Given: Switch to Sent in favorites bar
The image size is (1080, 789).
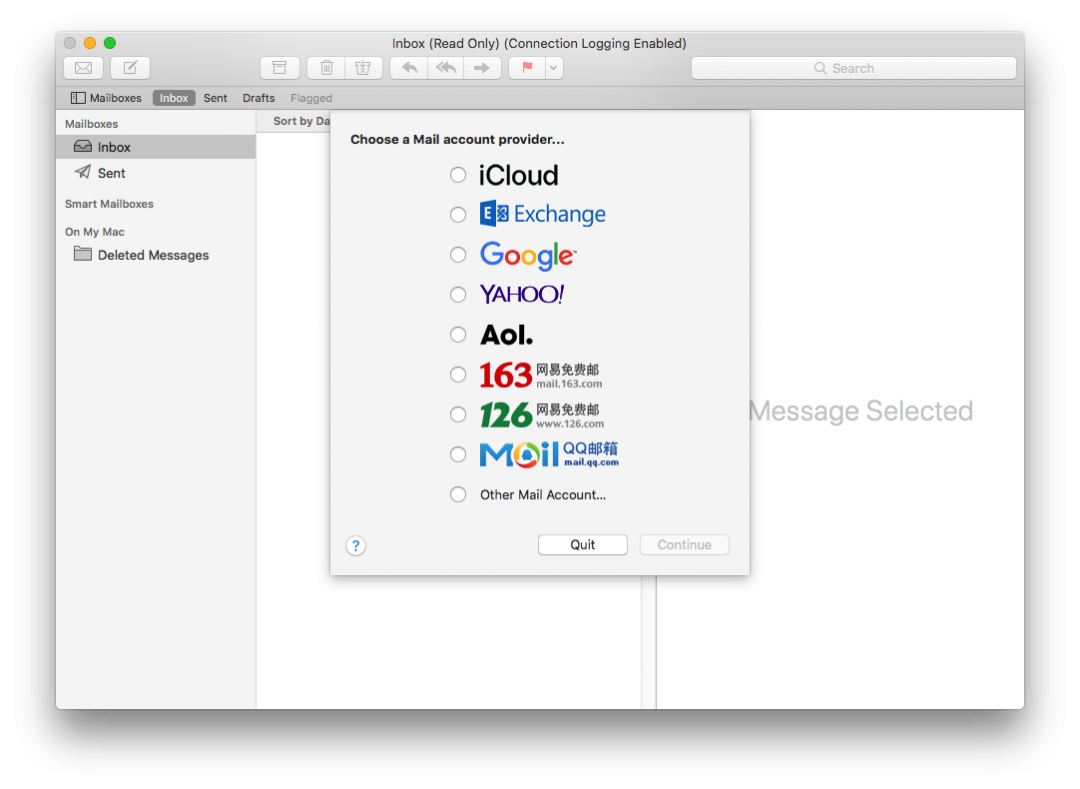Looking at the screenshot, I should click(x=215, y=98).
